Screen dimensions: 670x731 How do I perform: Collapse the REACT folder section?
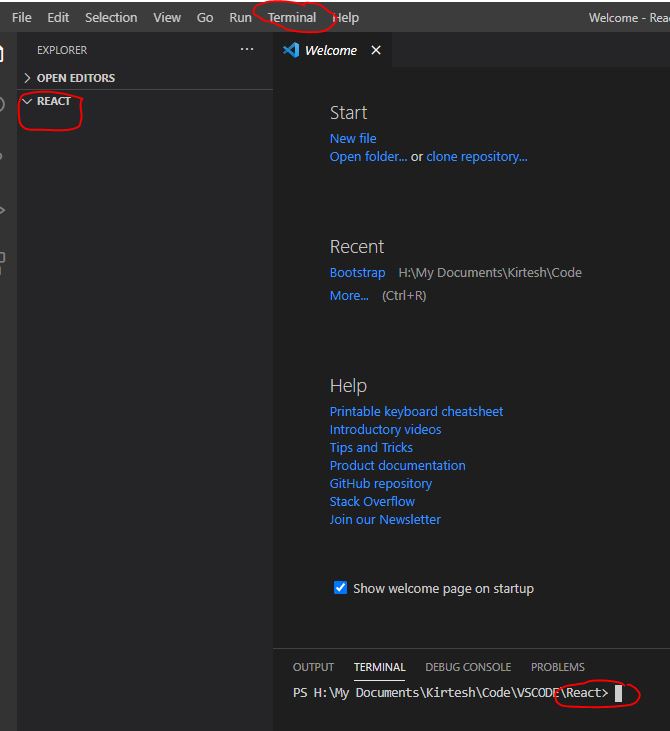point(53,101)
